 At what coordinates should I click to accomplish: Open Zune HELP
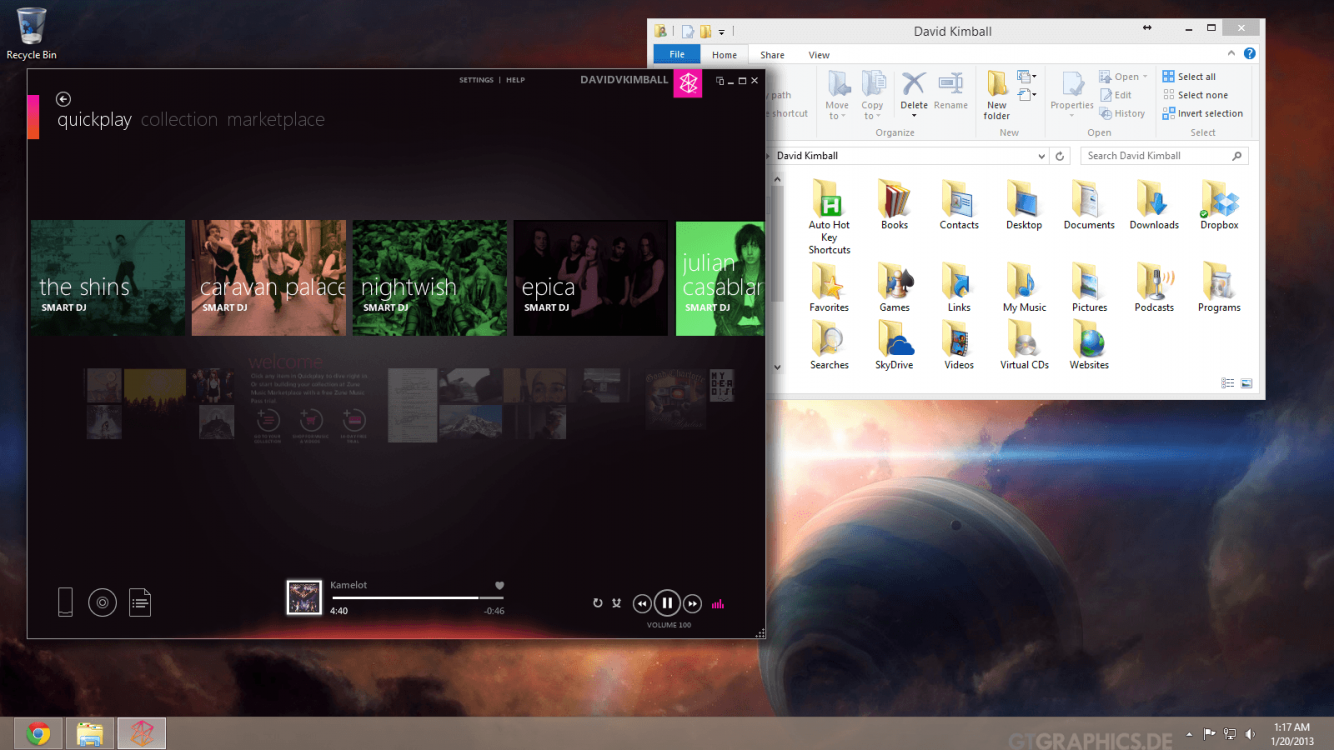point(515,80)
